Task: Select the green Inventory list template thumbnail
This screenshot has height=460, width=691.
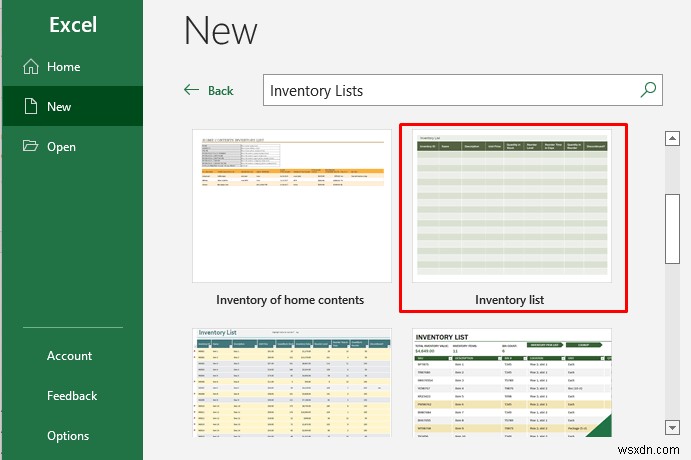Action: tap(512, 206)
